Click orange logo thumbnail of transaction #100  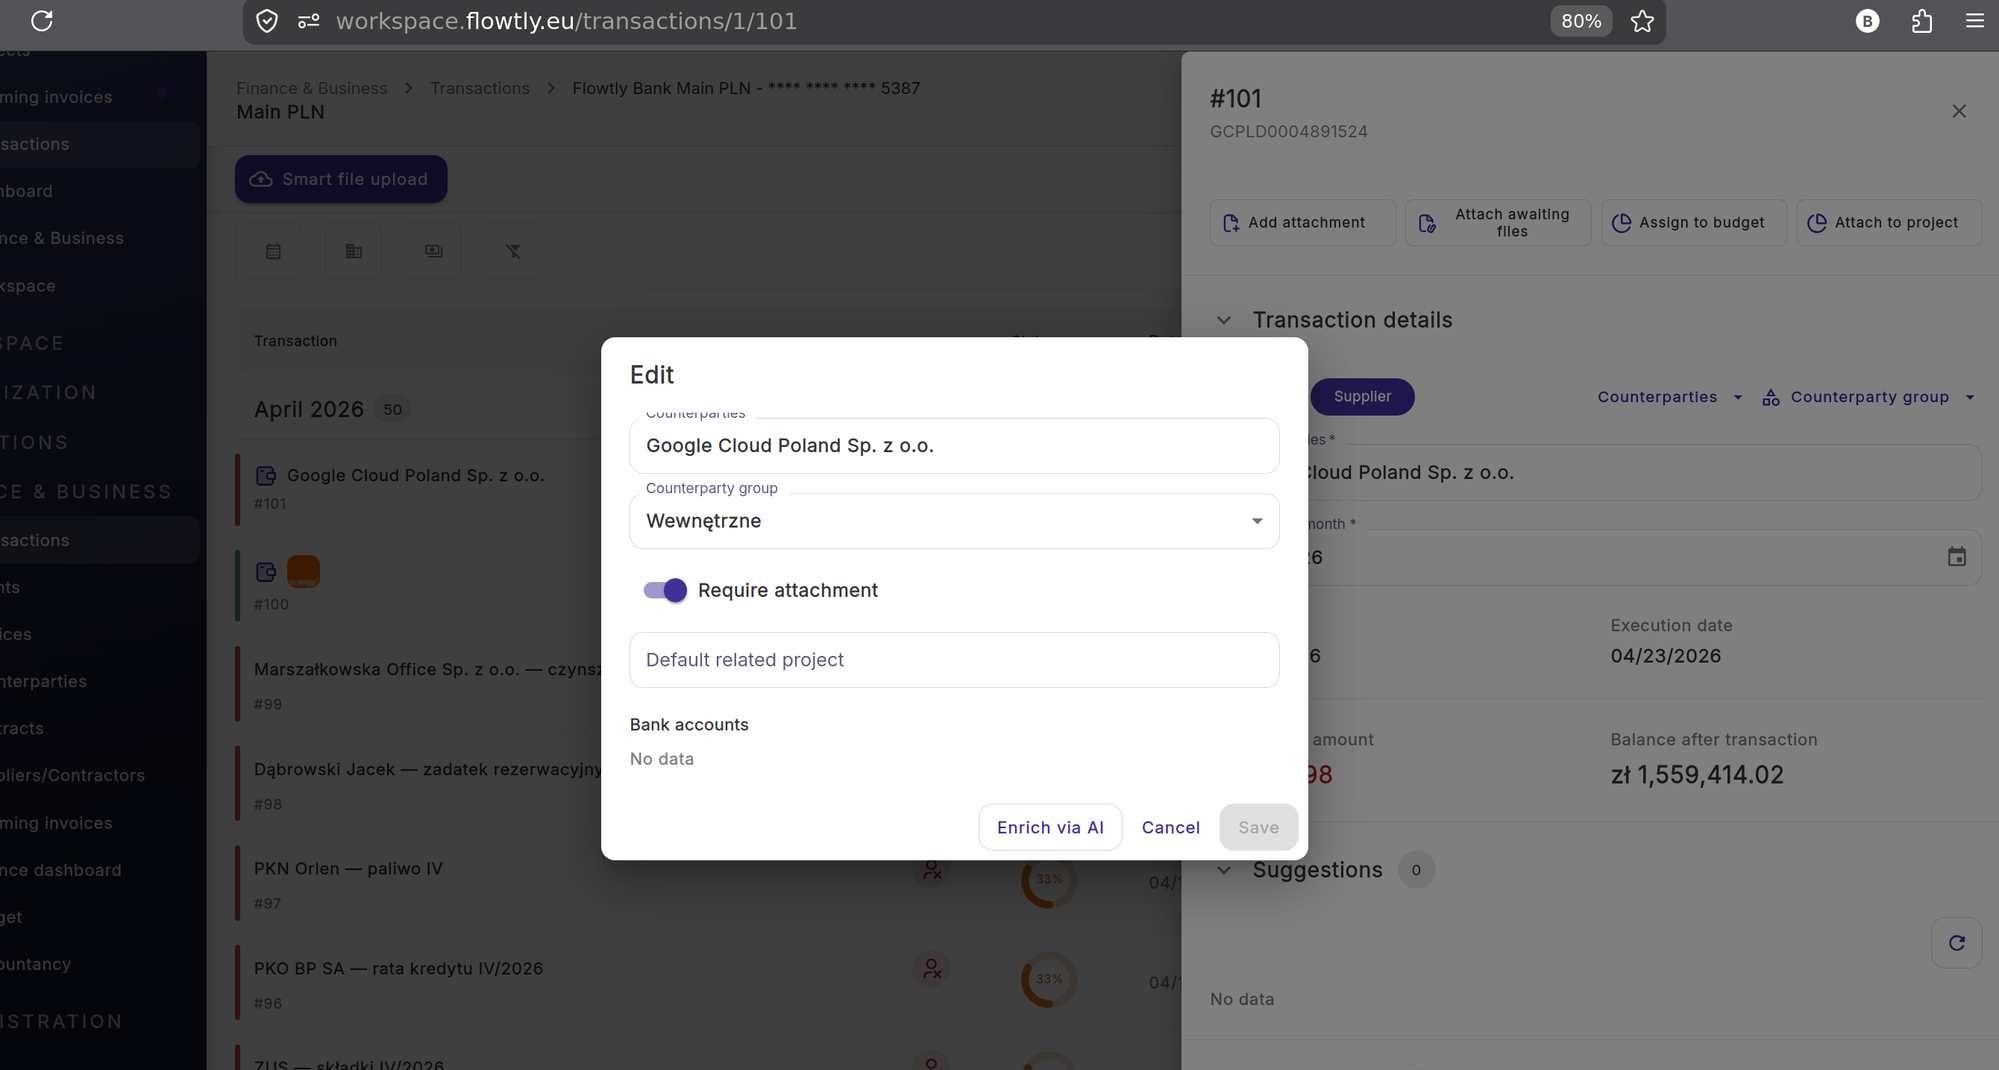coord(303,571)
